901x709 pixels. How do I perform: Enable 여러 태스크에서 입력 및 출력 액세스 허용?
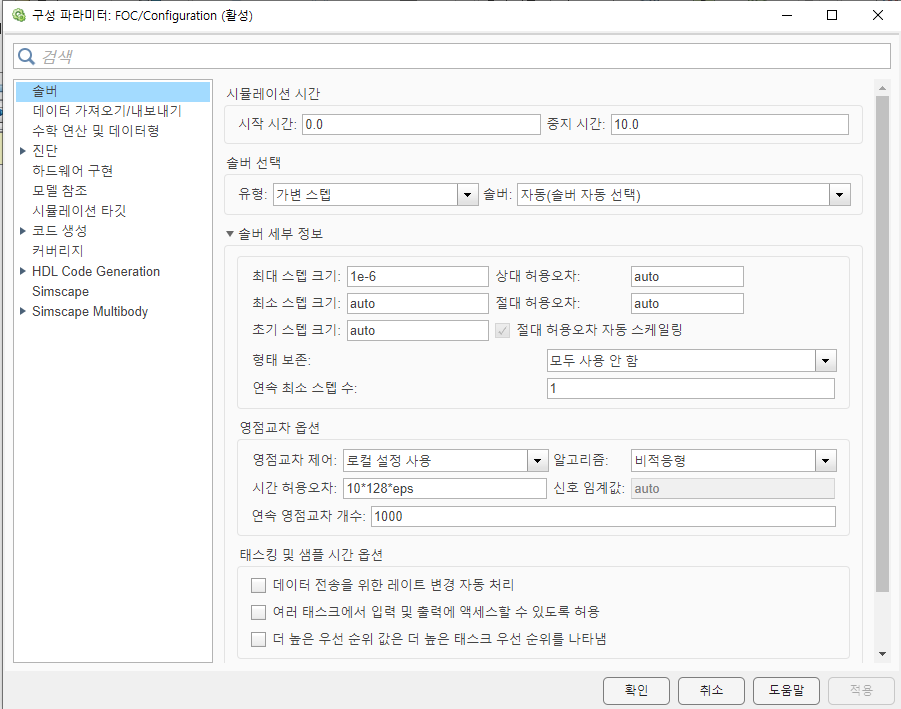click(259, 612)
